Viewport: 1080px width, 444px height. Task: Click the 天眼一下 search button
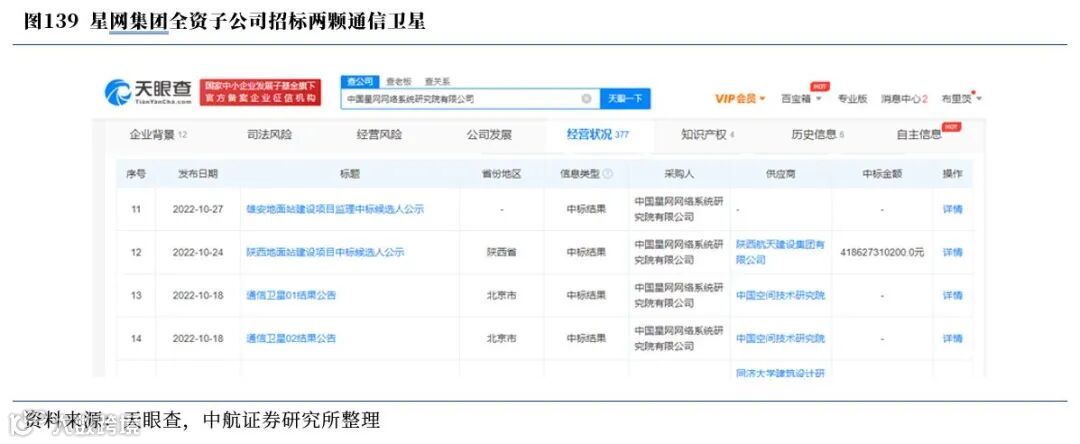pyautogui.click(x=625, y=99)
